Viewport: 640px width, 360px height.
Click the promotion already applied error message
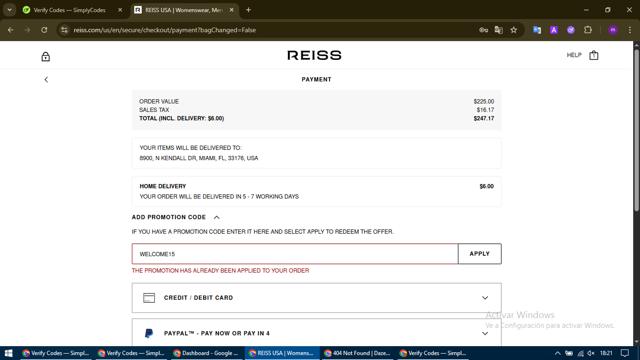[x=220, y=271]
